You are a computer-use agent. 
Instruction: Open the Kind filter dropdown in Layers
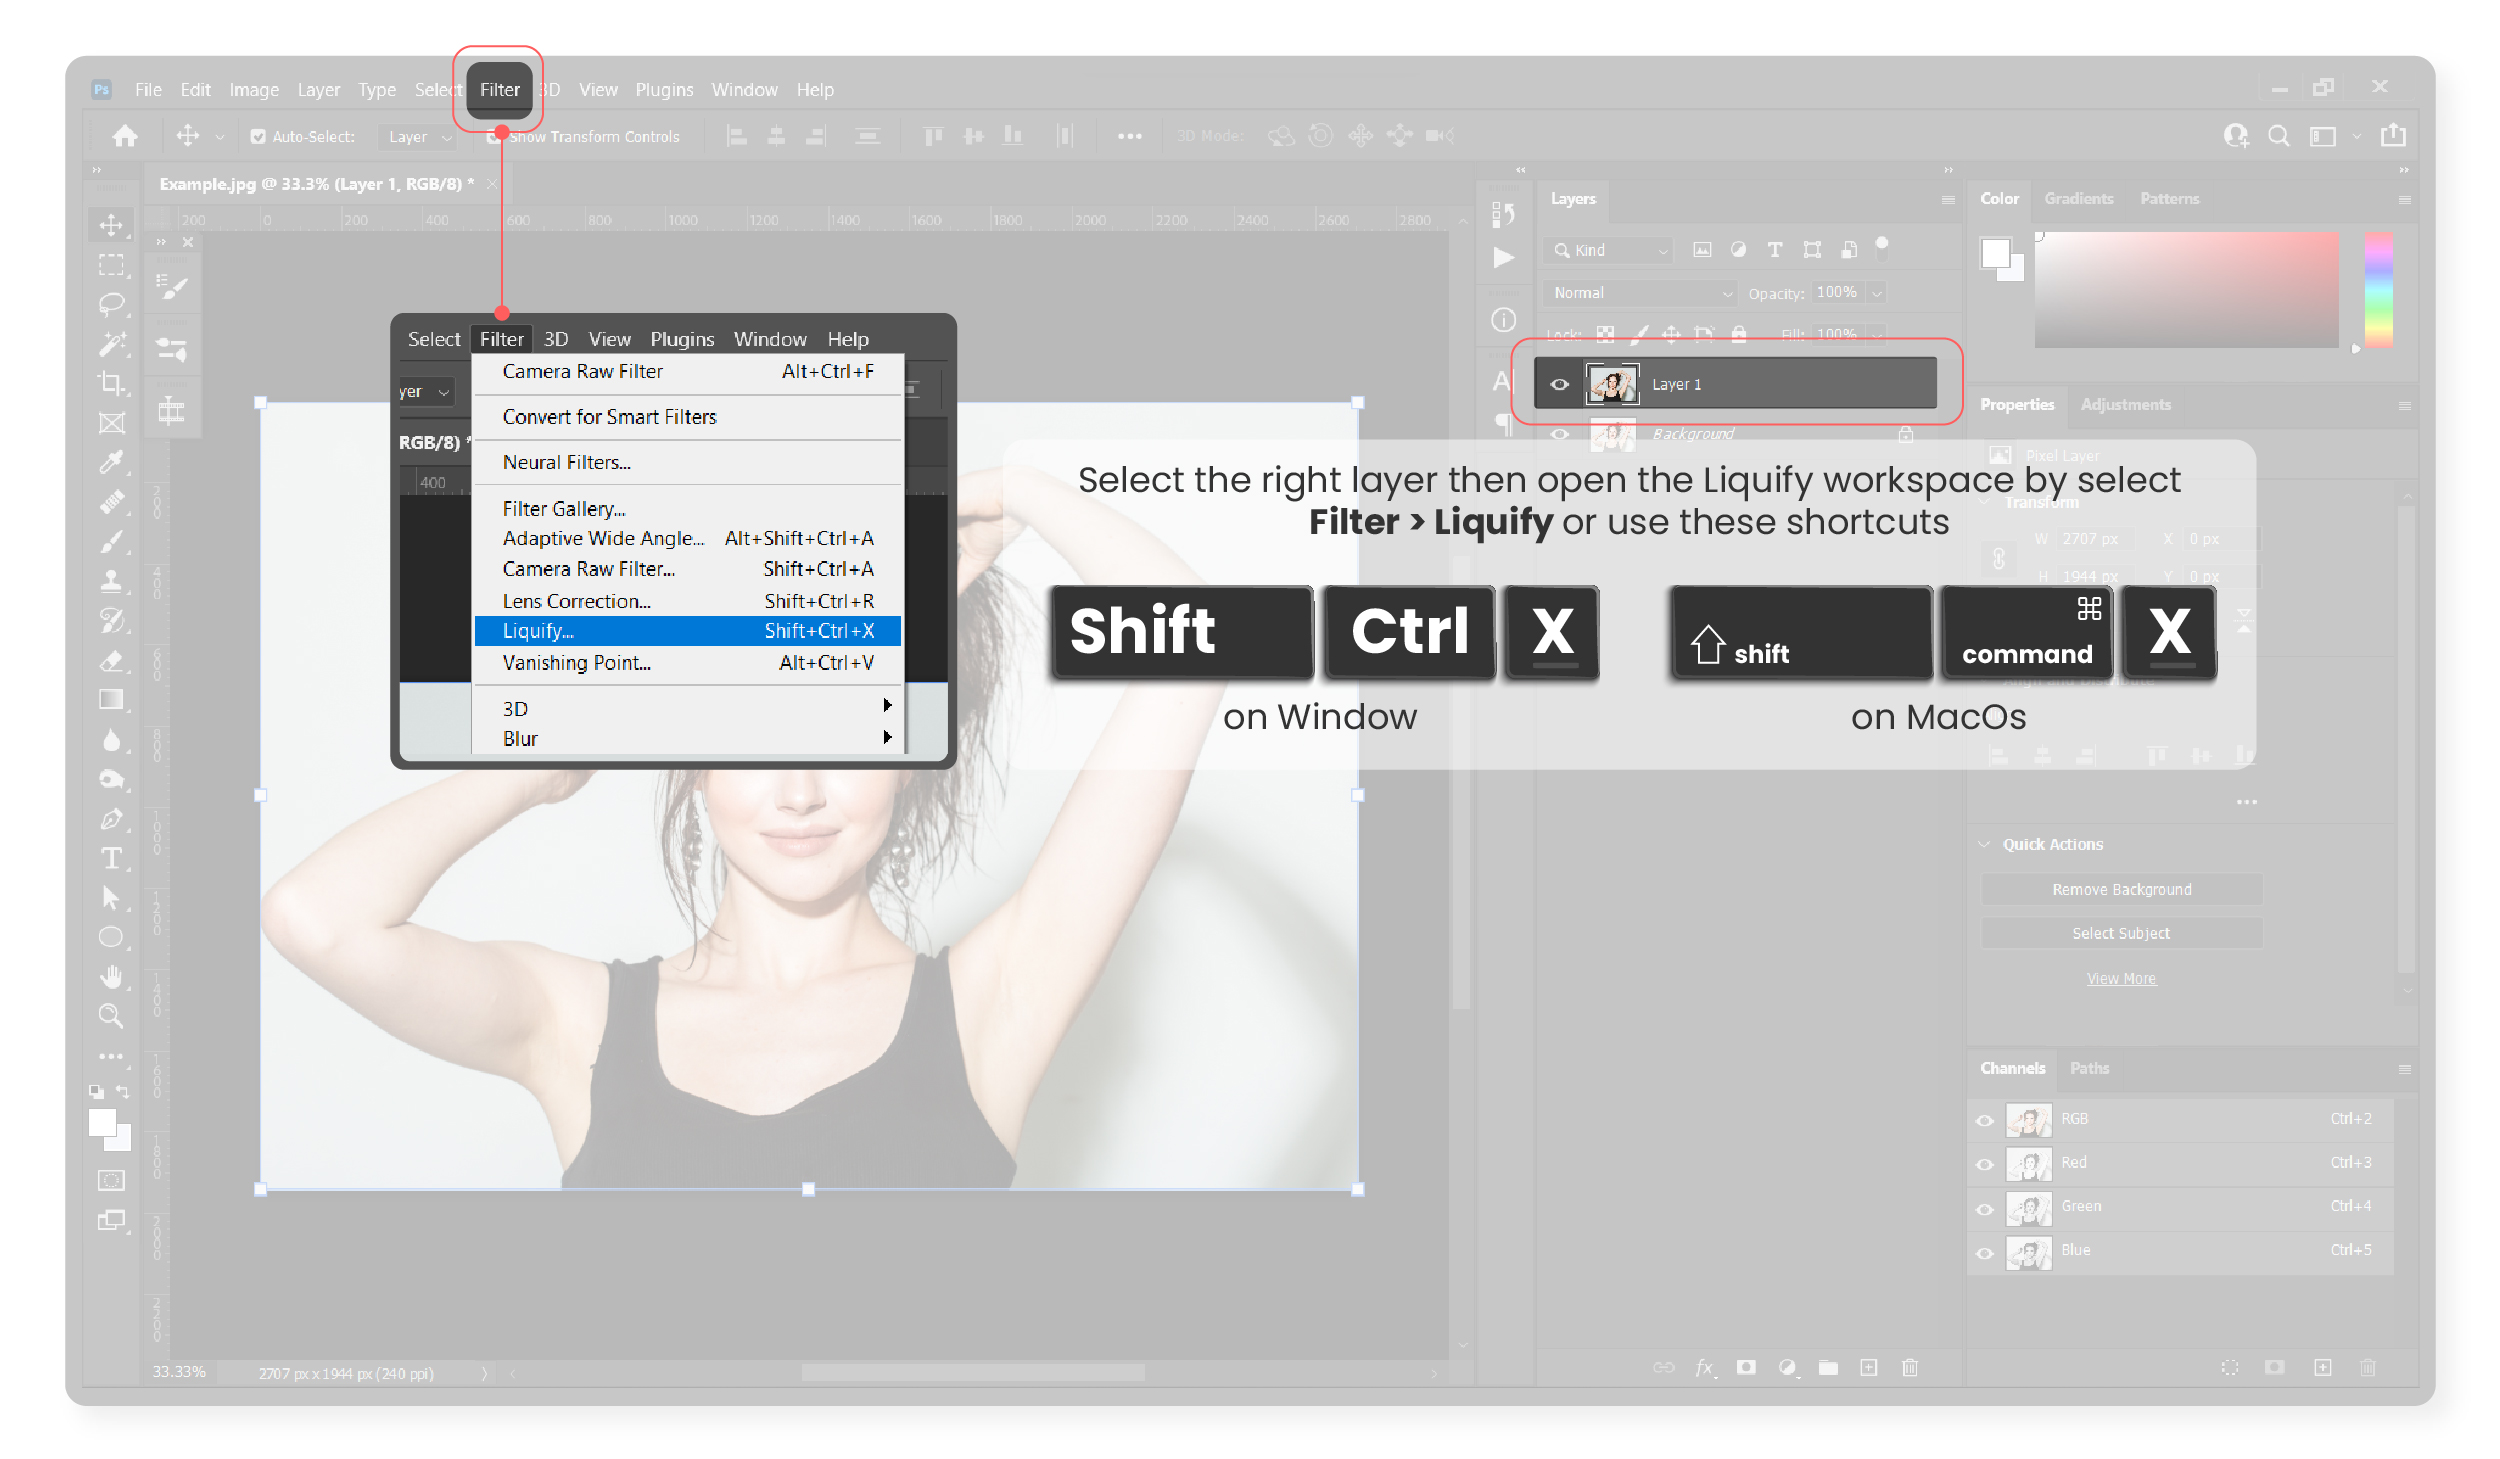tap(1607, 250)
